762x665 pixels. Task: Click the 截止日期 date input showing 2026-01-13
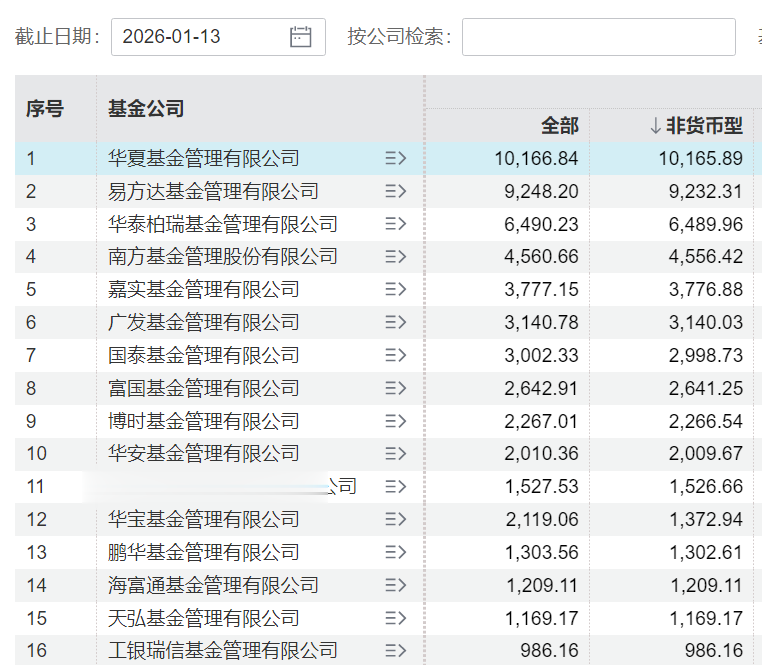218,37
